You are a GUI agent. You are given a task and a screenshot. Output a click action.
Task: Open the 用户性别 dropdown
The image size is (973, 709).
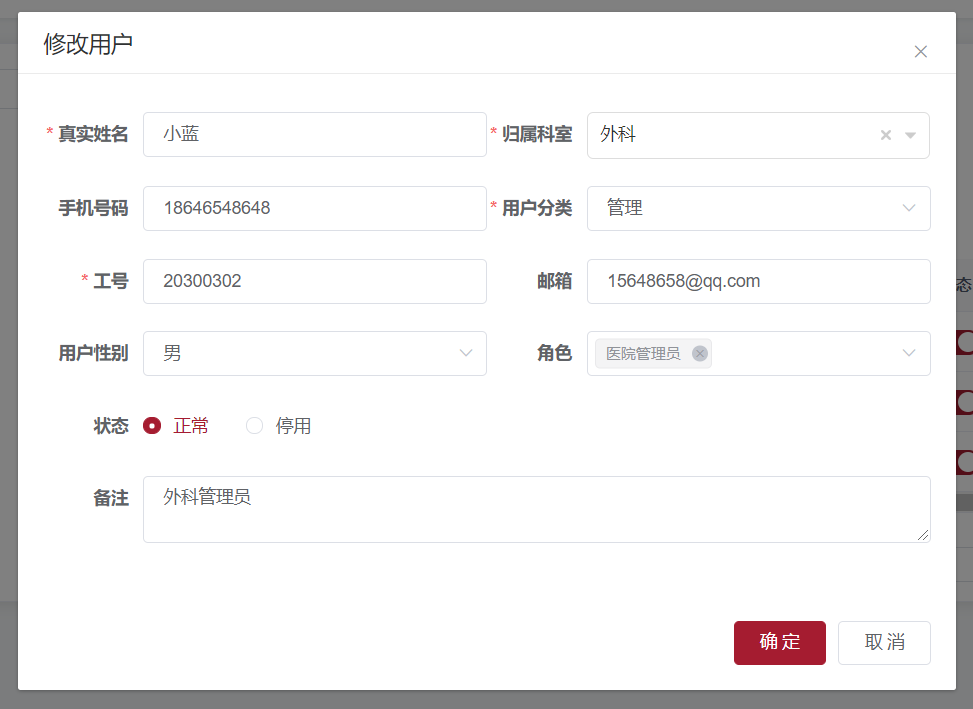click(x=465, y=353)
